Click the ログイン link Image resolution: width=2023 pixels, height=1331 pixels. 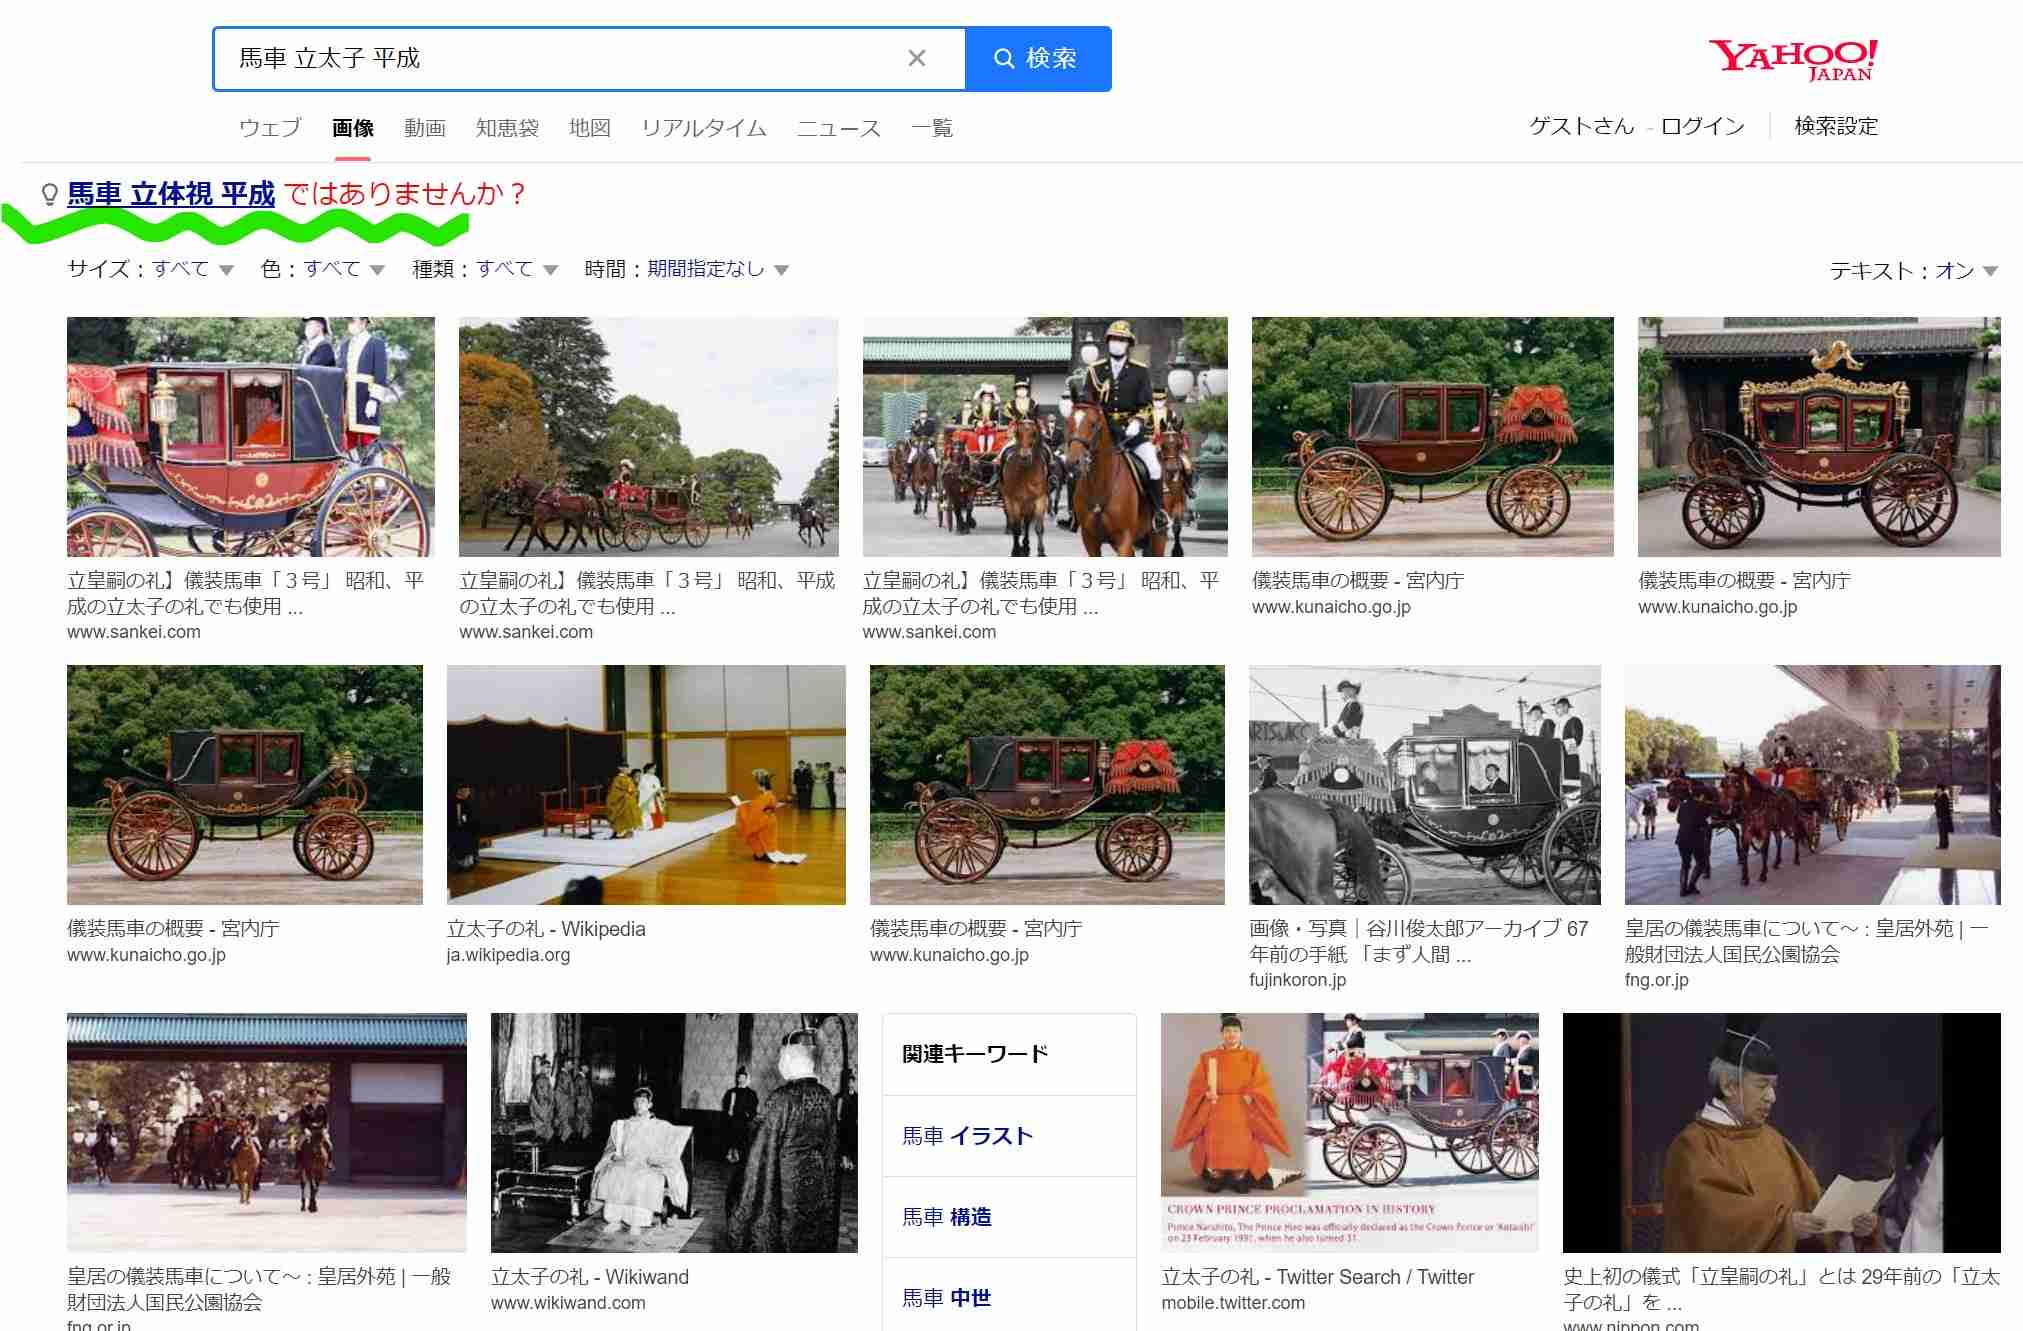1702,126
